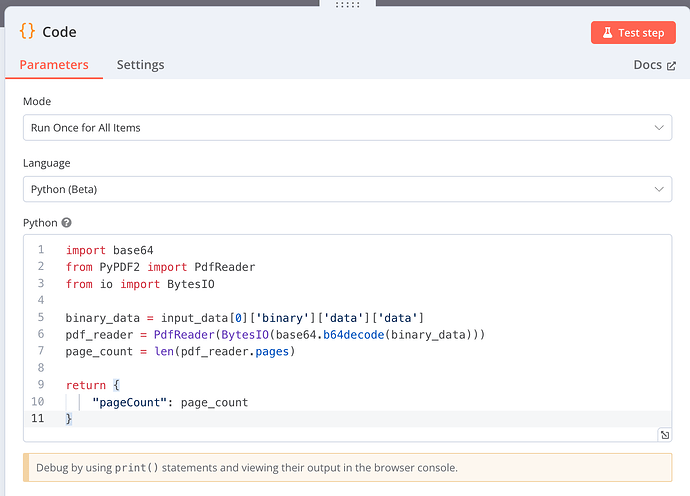Click the Test step button
This screenshot has height=496, width=690.
point(633,33)
